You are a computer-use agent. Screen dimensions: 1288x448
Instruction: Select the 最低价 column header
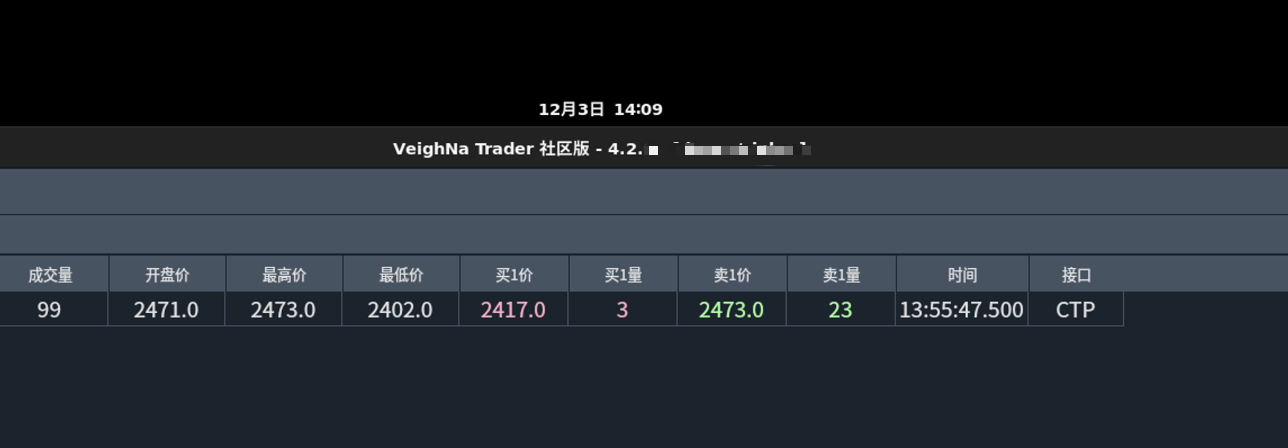tap(401, 275)
